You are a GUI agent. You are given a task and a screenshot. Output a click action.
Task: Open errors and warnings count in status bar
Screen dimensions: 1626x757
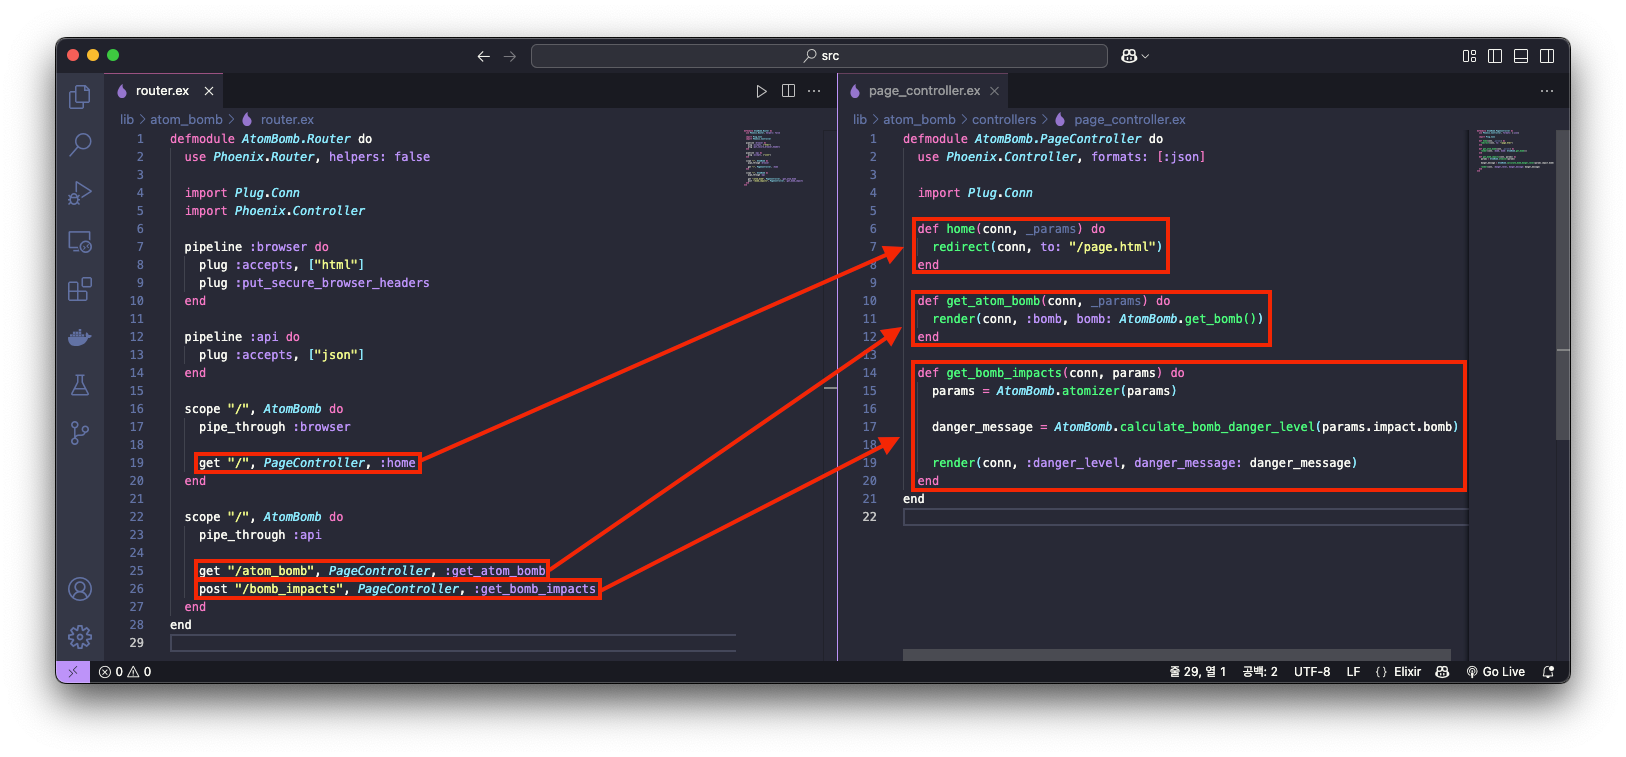coord(125,672)
